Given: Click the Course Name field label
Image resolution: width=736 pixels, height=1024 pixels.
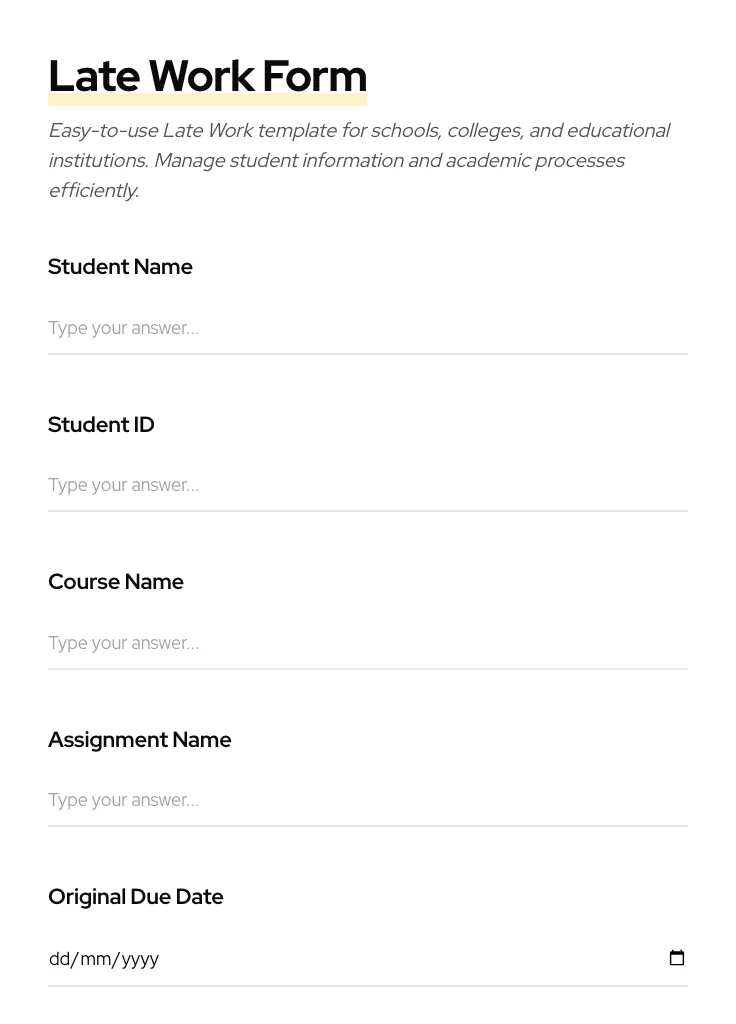Looking at the screenshot, I should (x=116, y=582).
